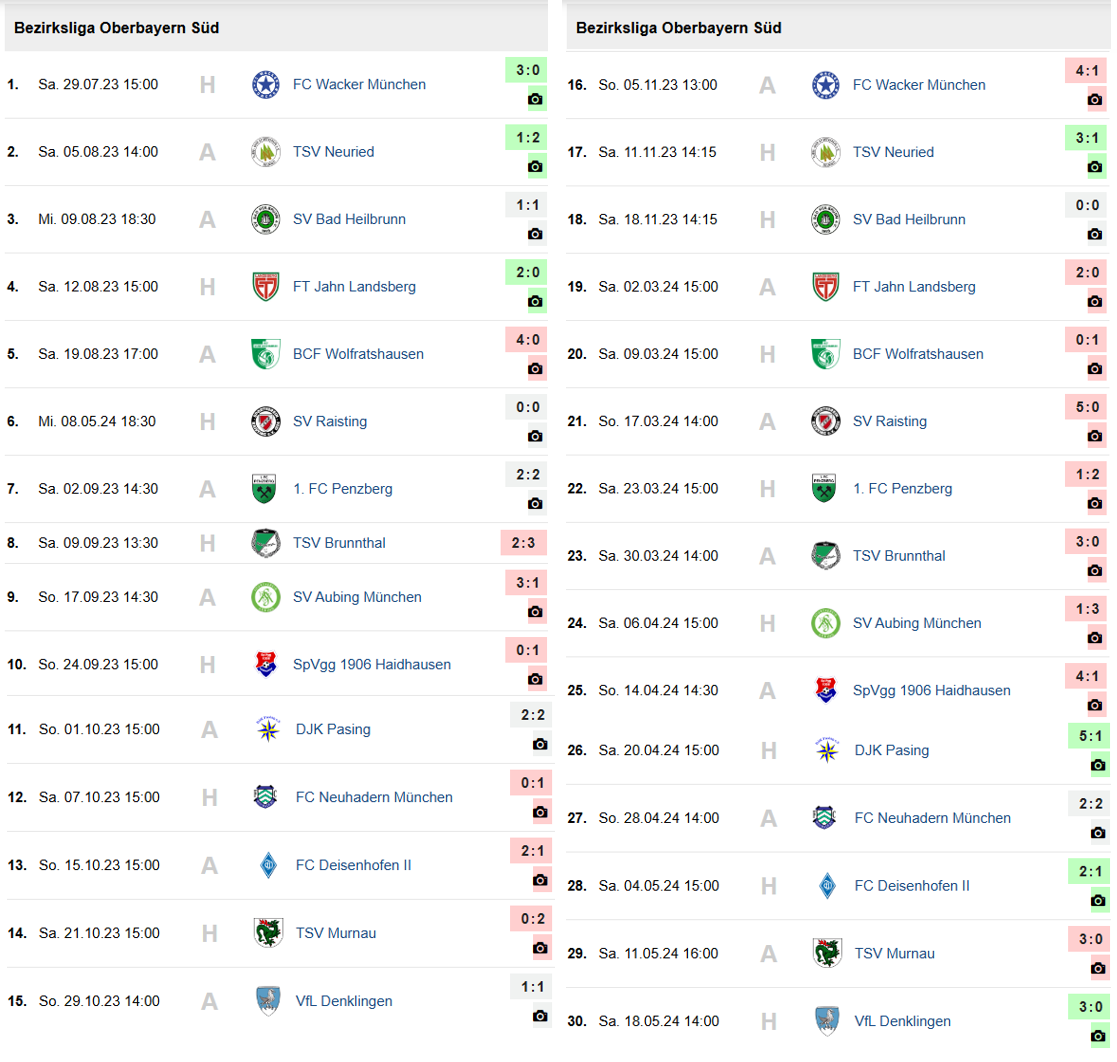Open 1. FC Penzberg link on matchday 22
Screen dimensions: 1117x1062
coord(902,489)
